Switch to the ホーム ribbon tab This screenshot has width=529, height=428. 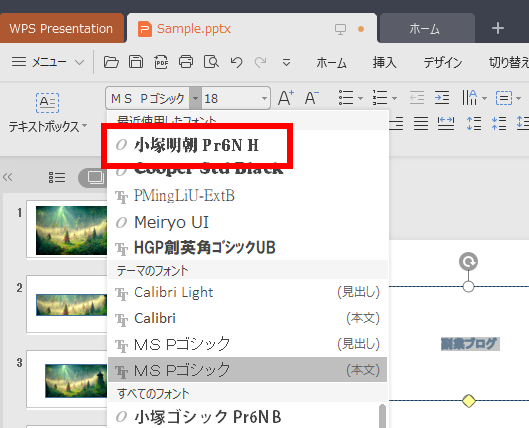pos(332,63)
